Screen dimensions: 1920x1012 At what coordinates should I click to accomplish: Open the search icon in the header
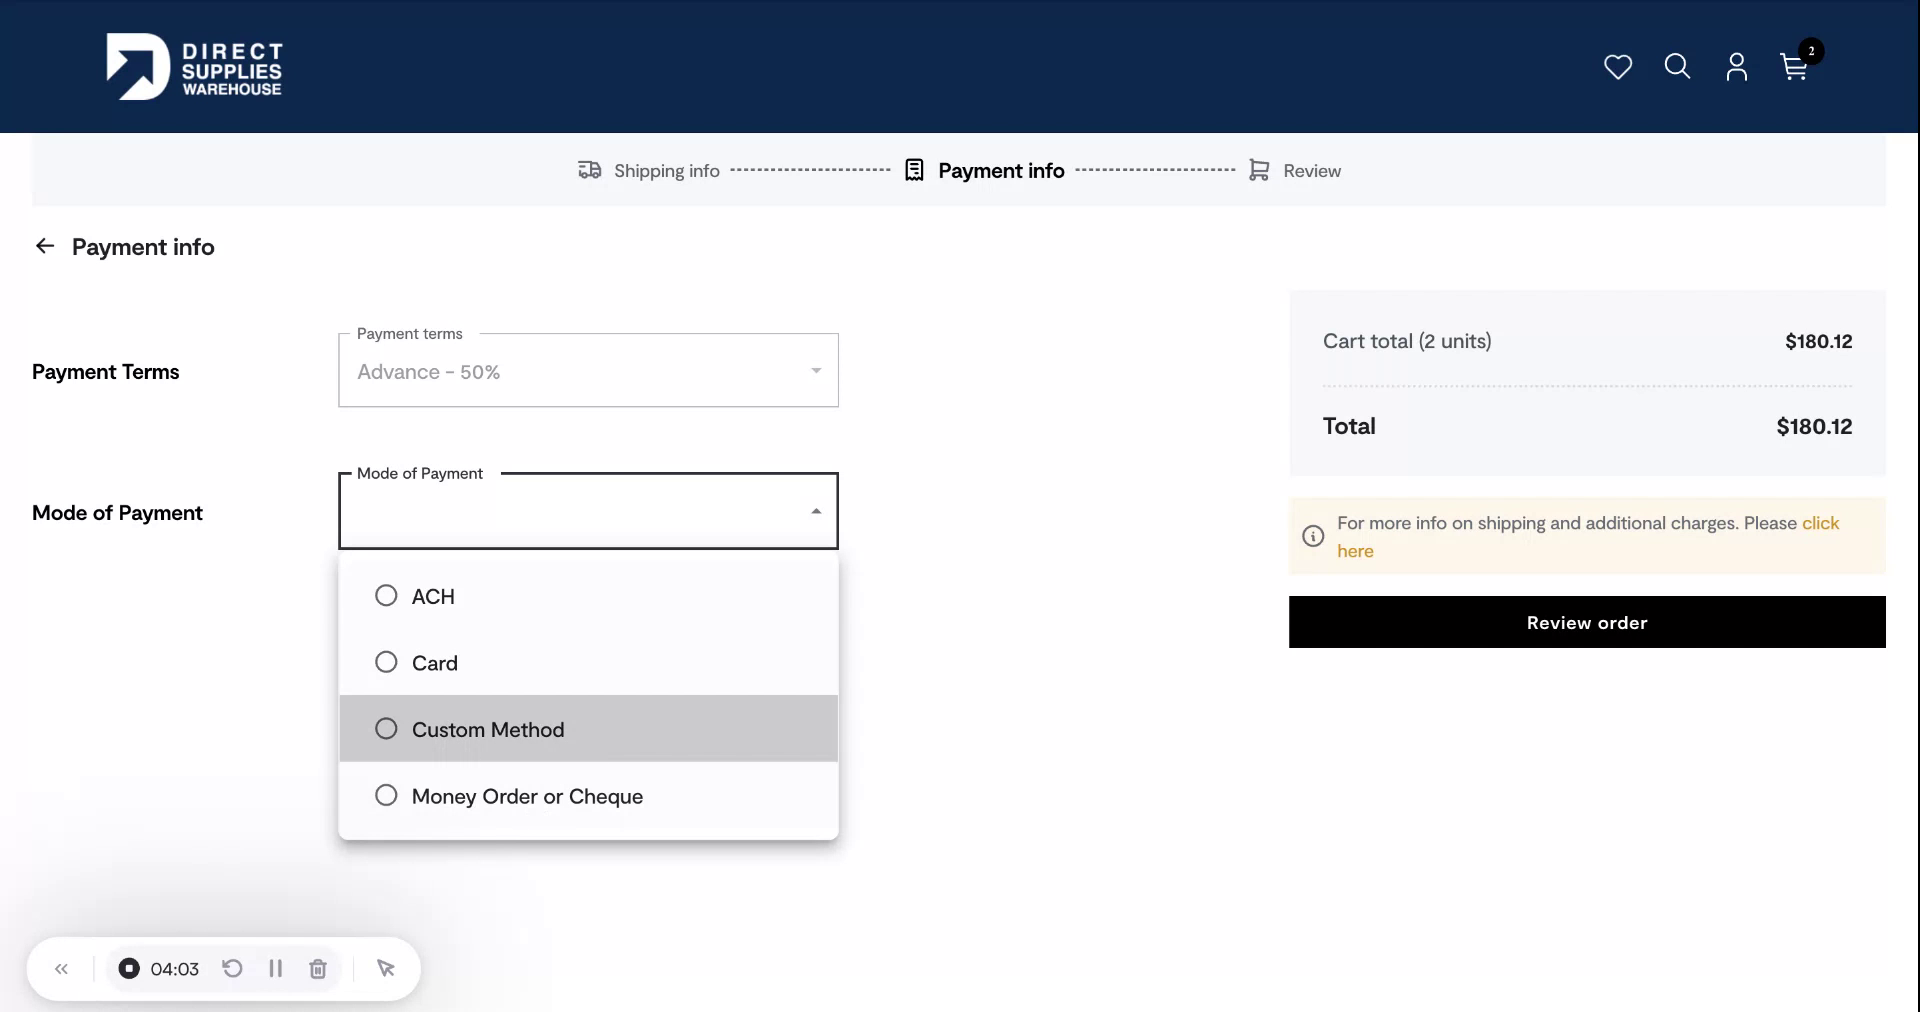pyautogui.click(x=1677, y=66)
